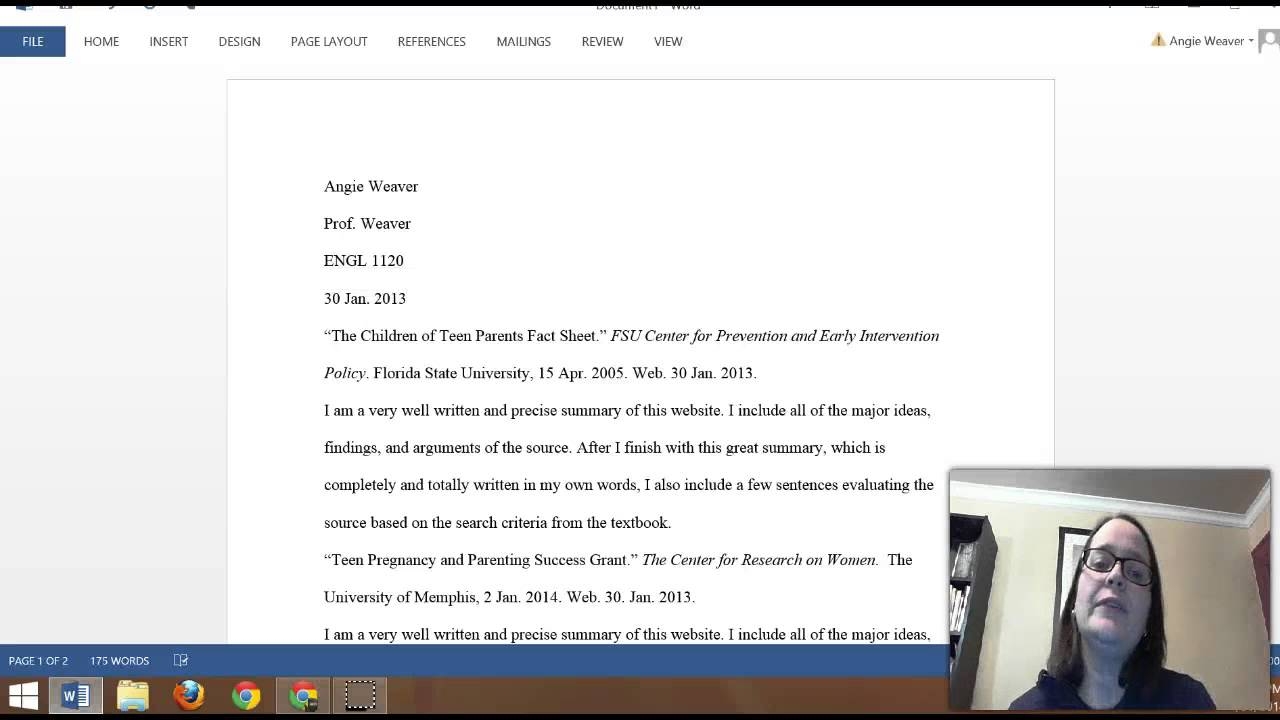Click 175 WORDS to open word count

click(x=119, y=660)
